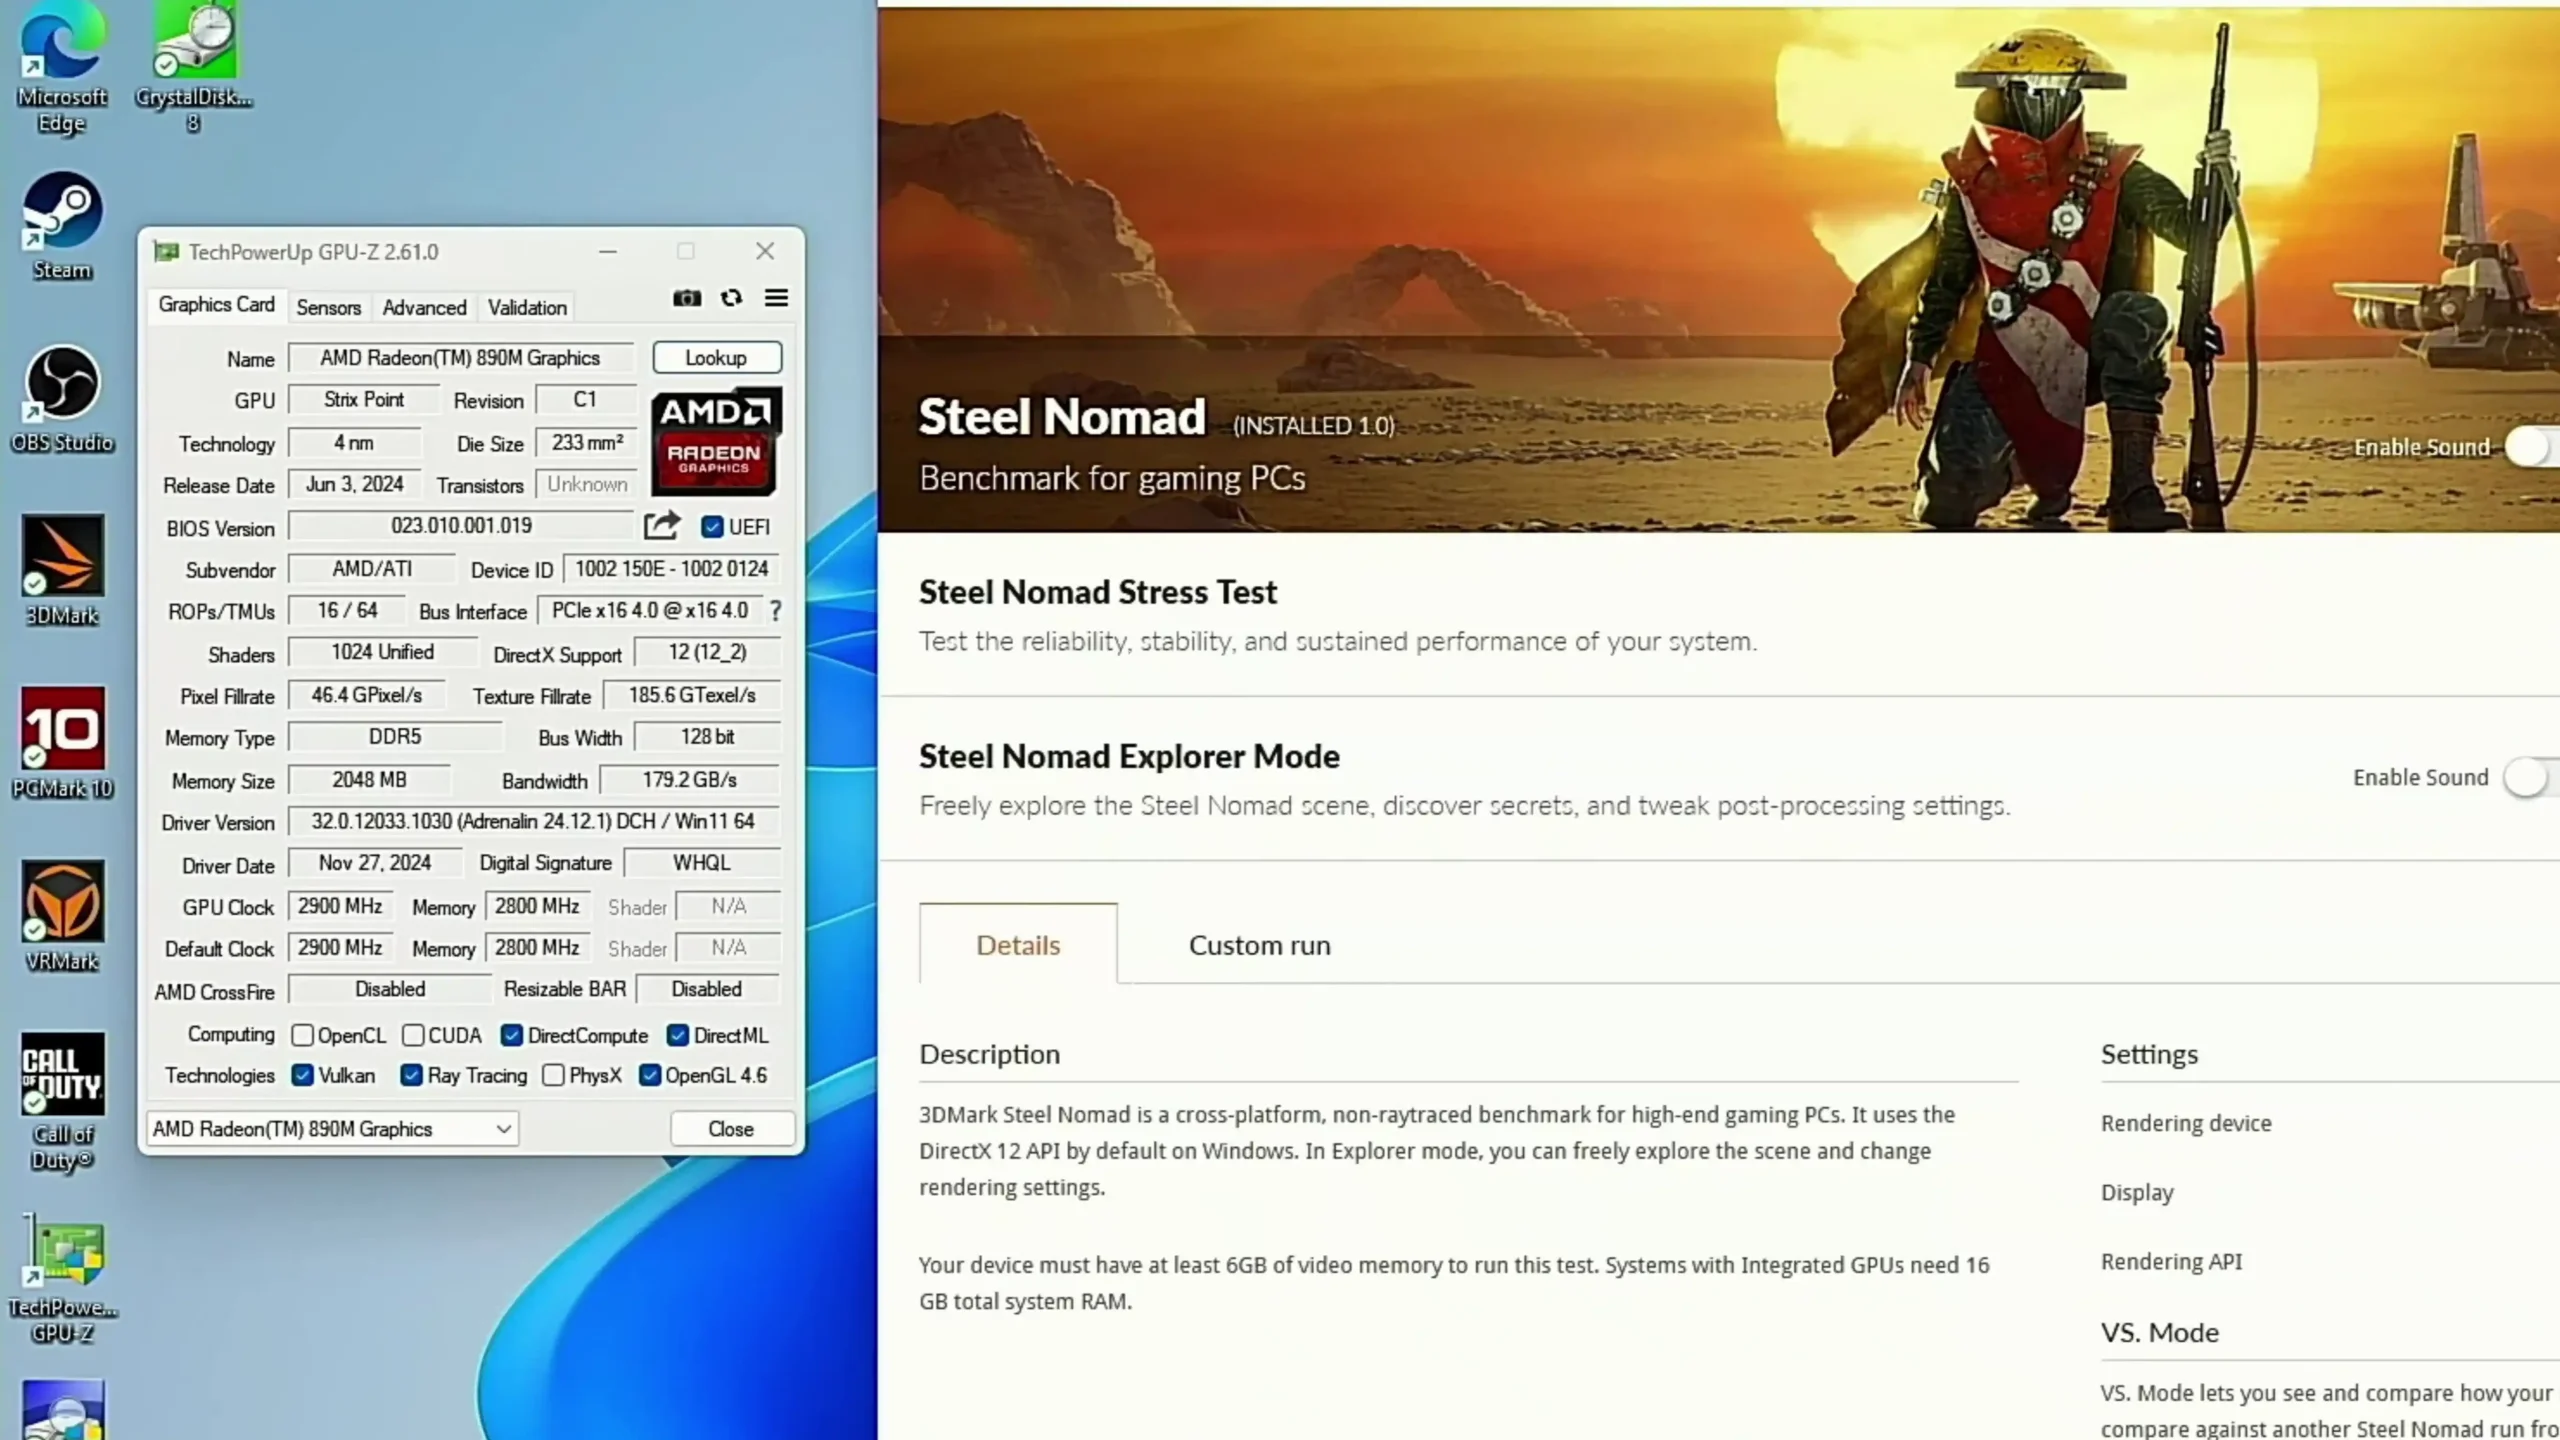This screenshot has width=2560, height=1440.
Task: Toggle Enable Sound for Explorer Mode
Action: 2530,777
